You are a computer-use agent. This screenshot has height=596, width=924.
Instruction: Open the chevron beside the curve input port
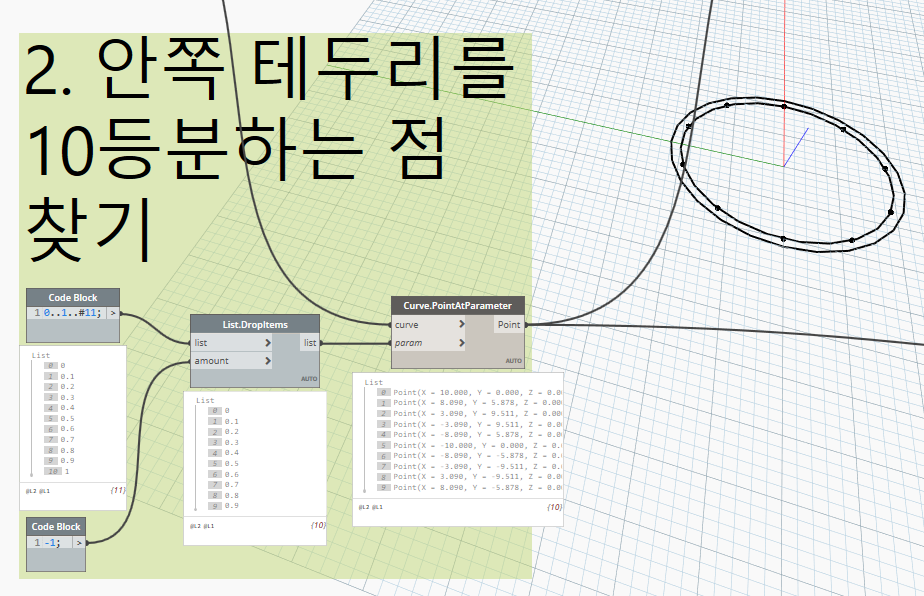pos(461,324)
